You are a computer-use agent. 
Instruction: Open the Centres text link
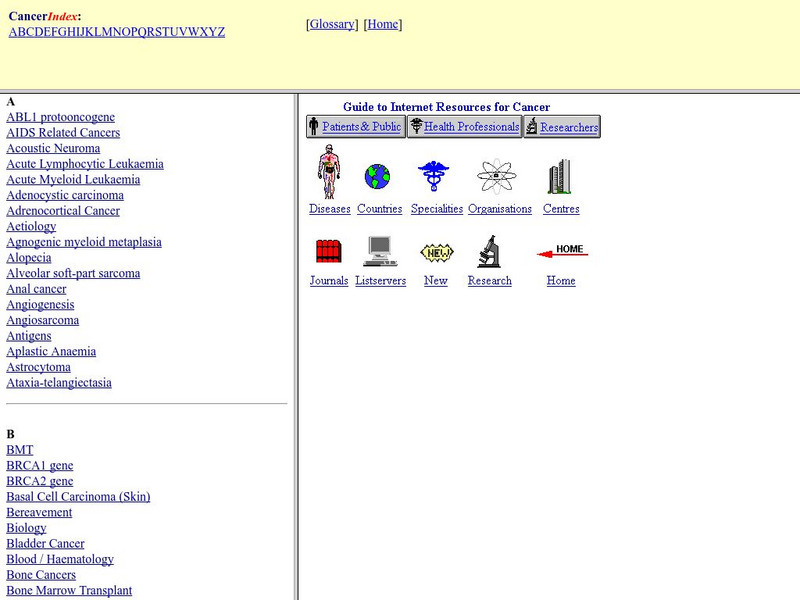(x=561, y=209)
